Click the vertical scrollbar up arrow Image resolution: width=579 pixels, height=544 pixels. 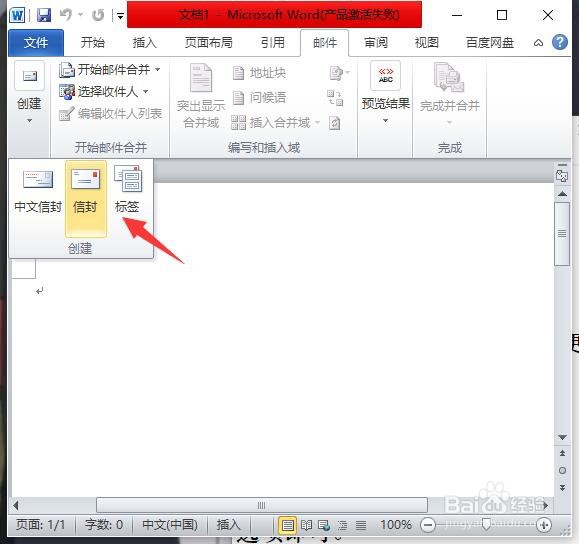tap(562, 194)
